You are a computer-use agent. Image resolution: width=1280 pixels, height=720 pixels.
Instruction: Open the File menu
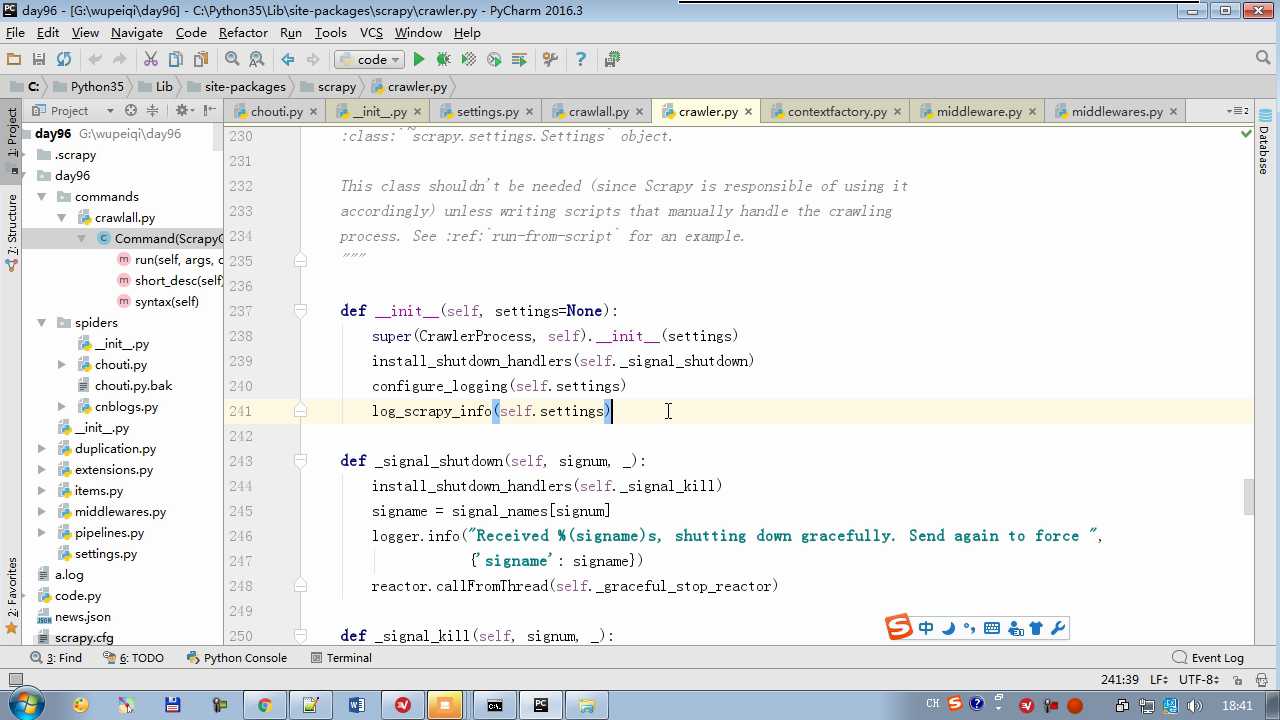[x=15, y=33]
